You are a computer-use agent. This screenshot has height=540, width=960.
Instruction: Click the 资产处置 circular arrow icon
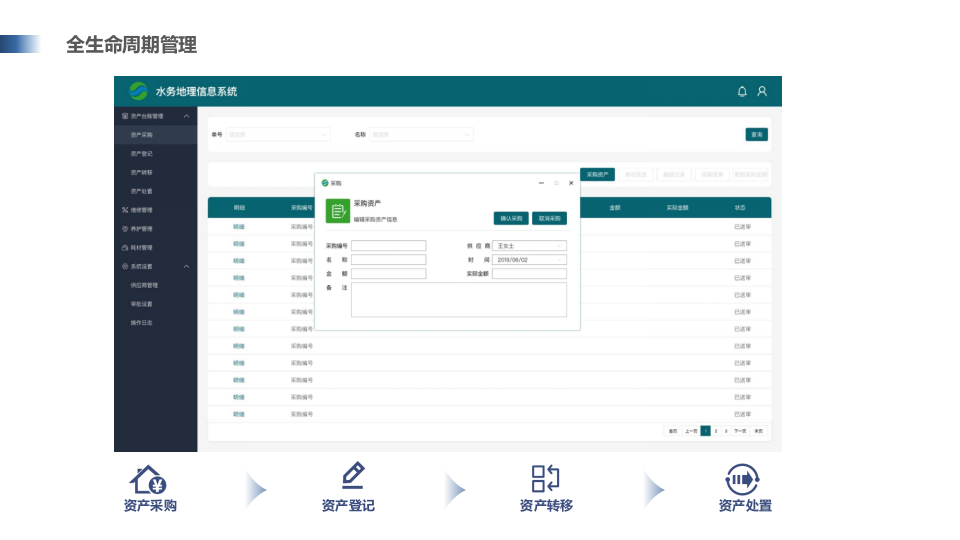pyautogui.click(x=742, y=479)
